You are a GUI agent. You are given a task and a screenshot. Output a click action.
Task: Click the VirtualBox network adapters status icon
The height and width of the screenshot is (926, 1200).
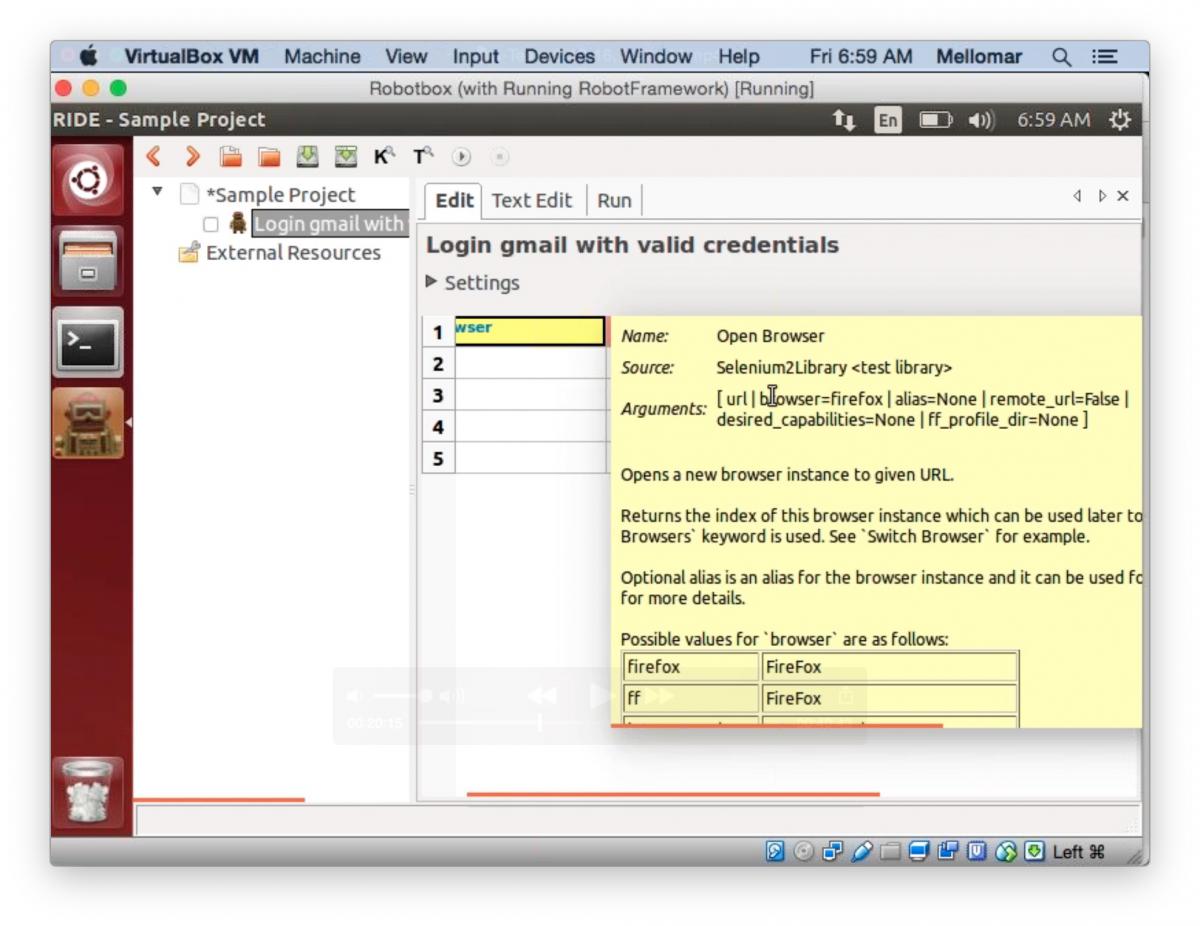[833, 851]
